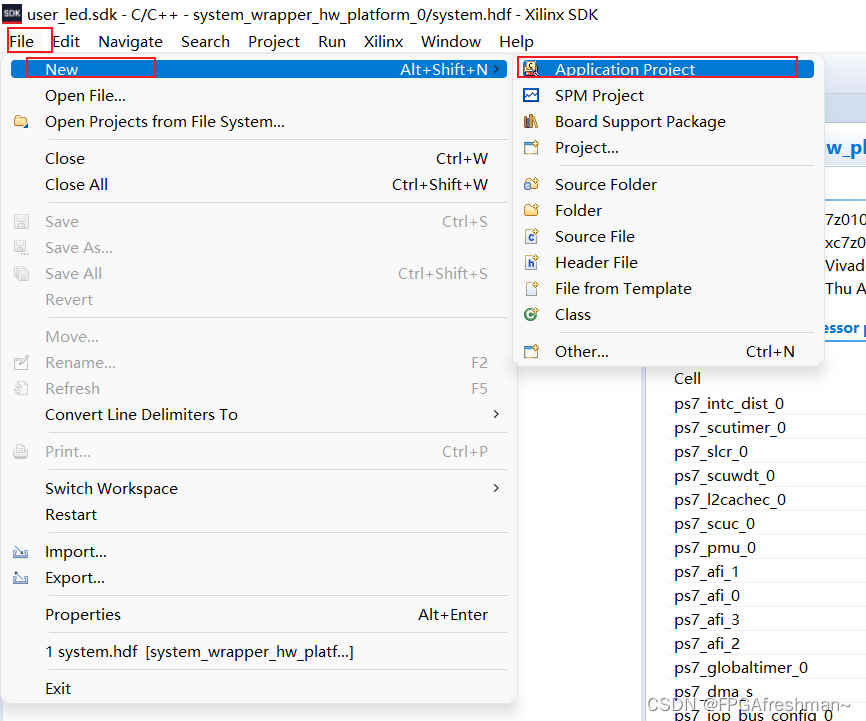
Task: Open the Help menu
Action: coord(516,41)
